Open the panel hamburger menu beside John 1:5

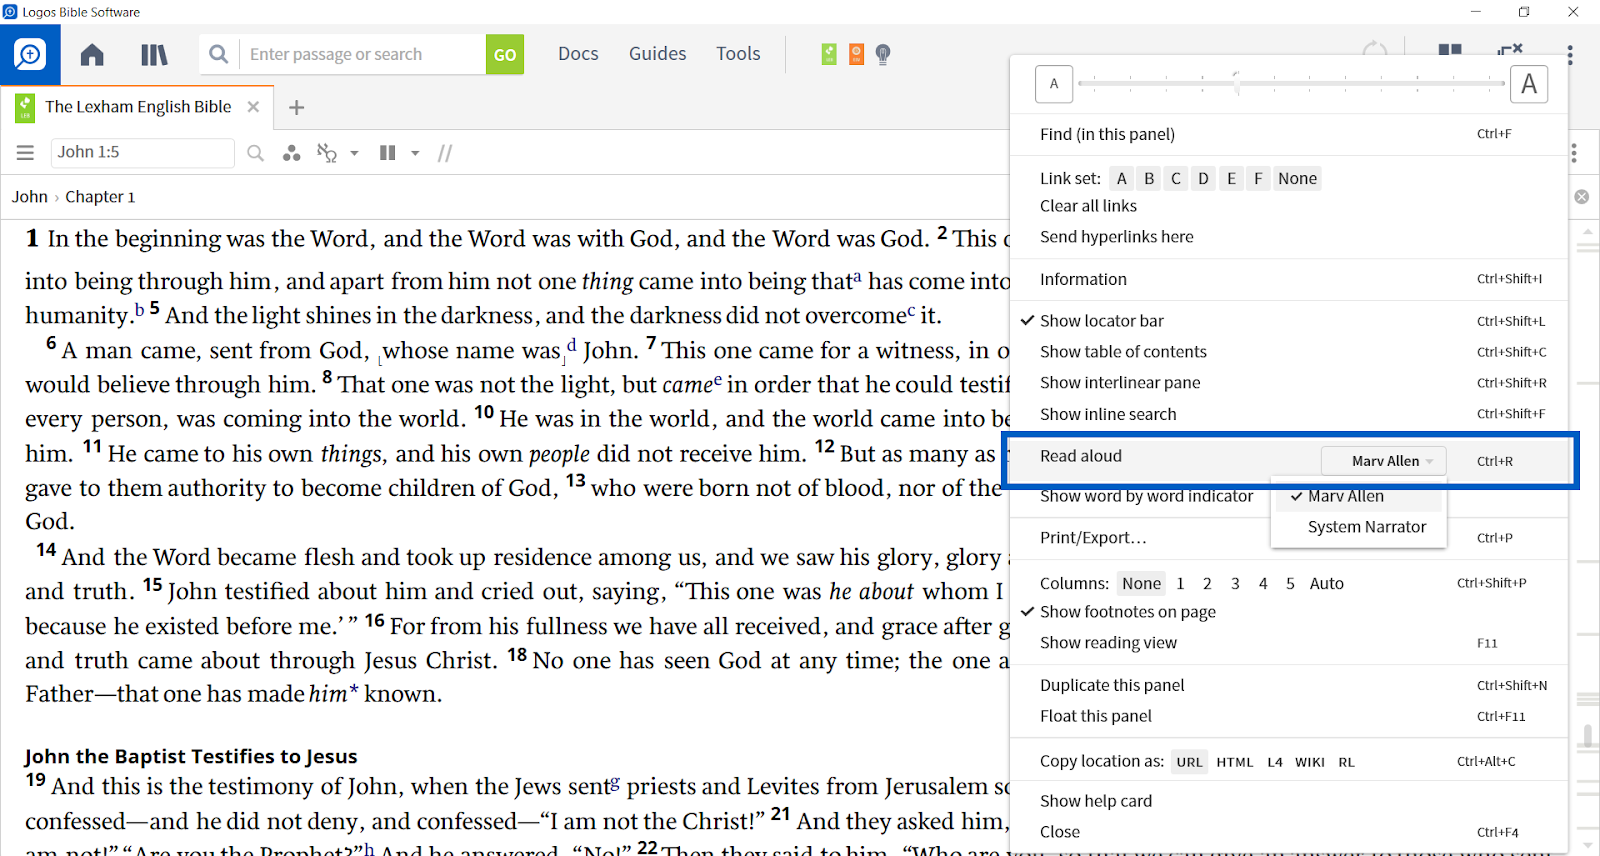[x=25, y=153]
